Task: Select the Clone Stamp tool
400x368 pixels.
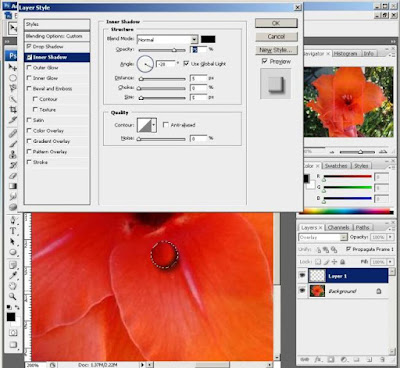Action: (13, 154)
